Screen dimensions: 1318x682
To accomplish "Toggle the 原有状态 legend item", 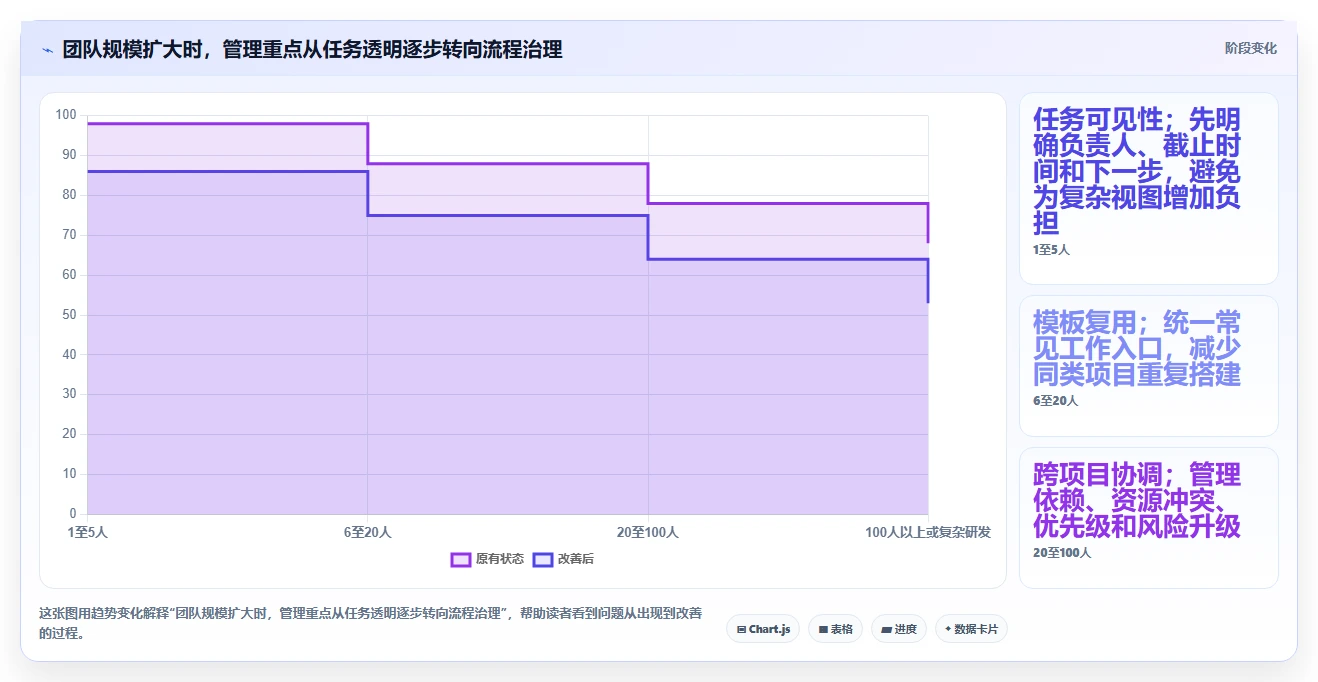I will pos(487,559).
